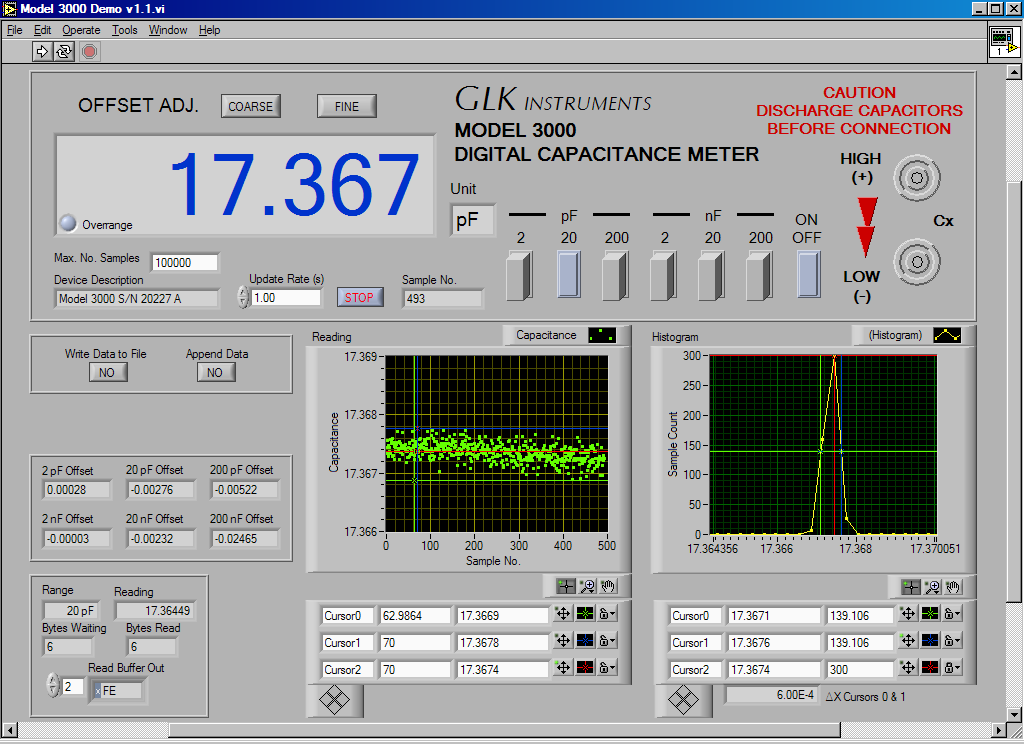
Task: Open the Reading Cursor2 lock dropdown
Action: coord(607,668)
